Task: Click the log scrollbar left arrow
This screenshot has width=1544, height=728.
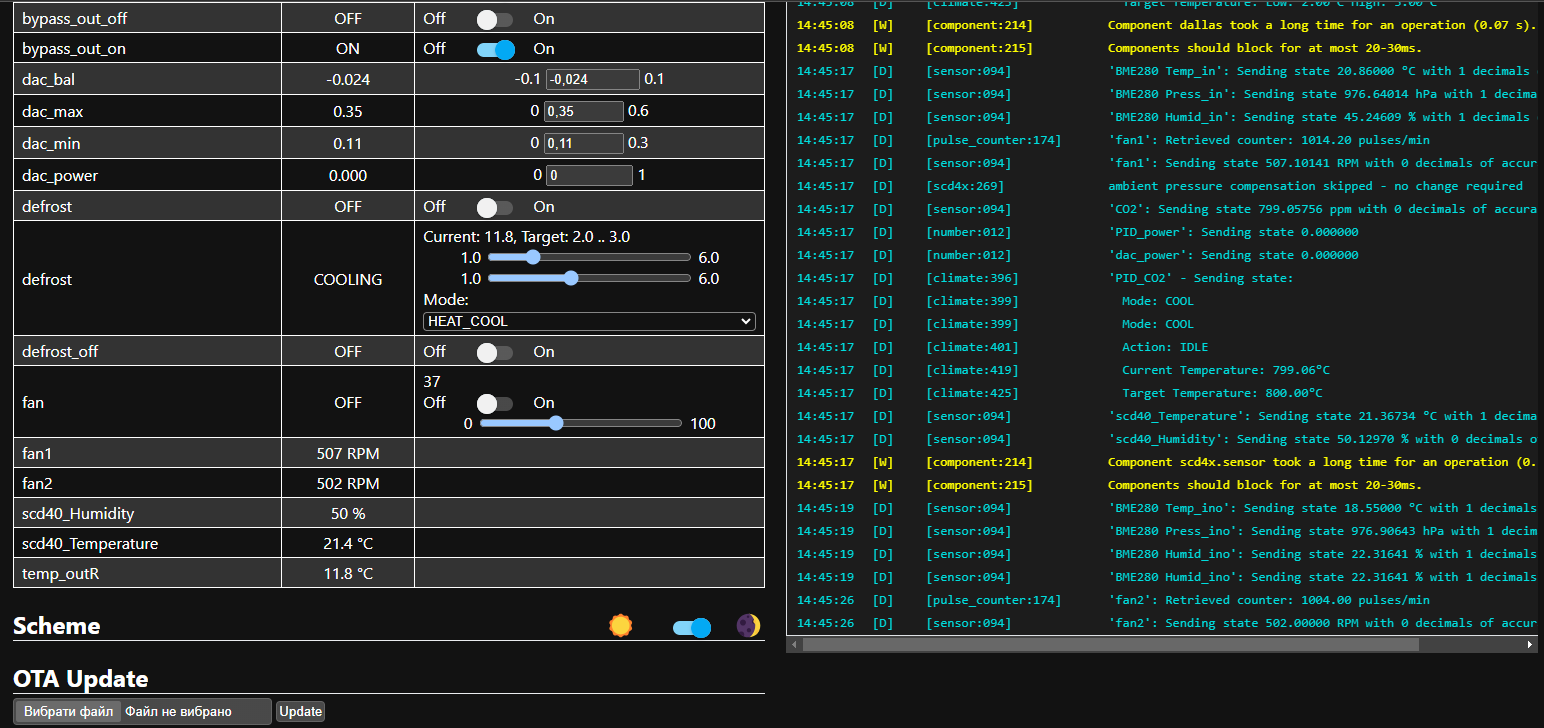Action: [x=794, y=645]
